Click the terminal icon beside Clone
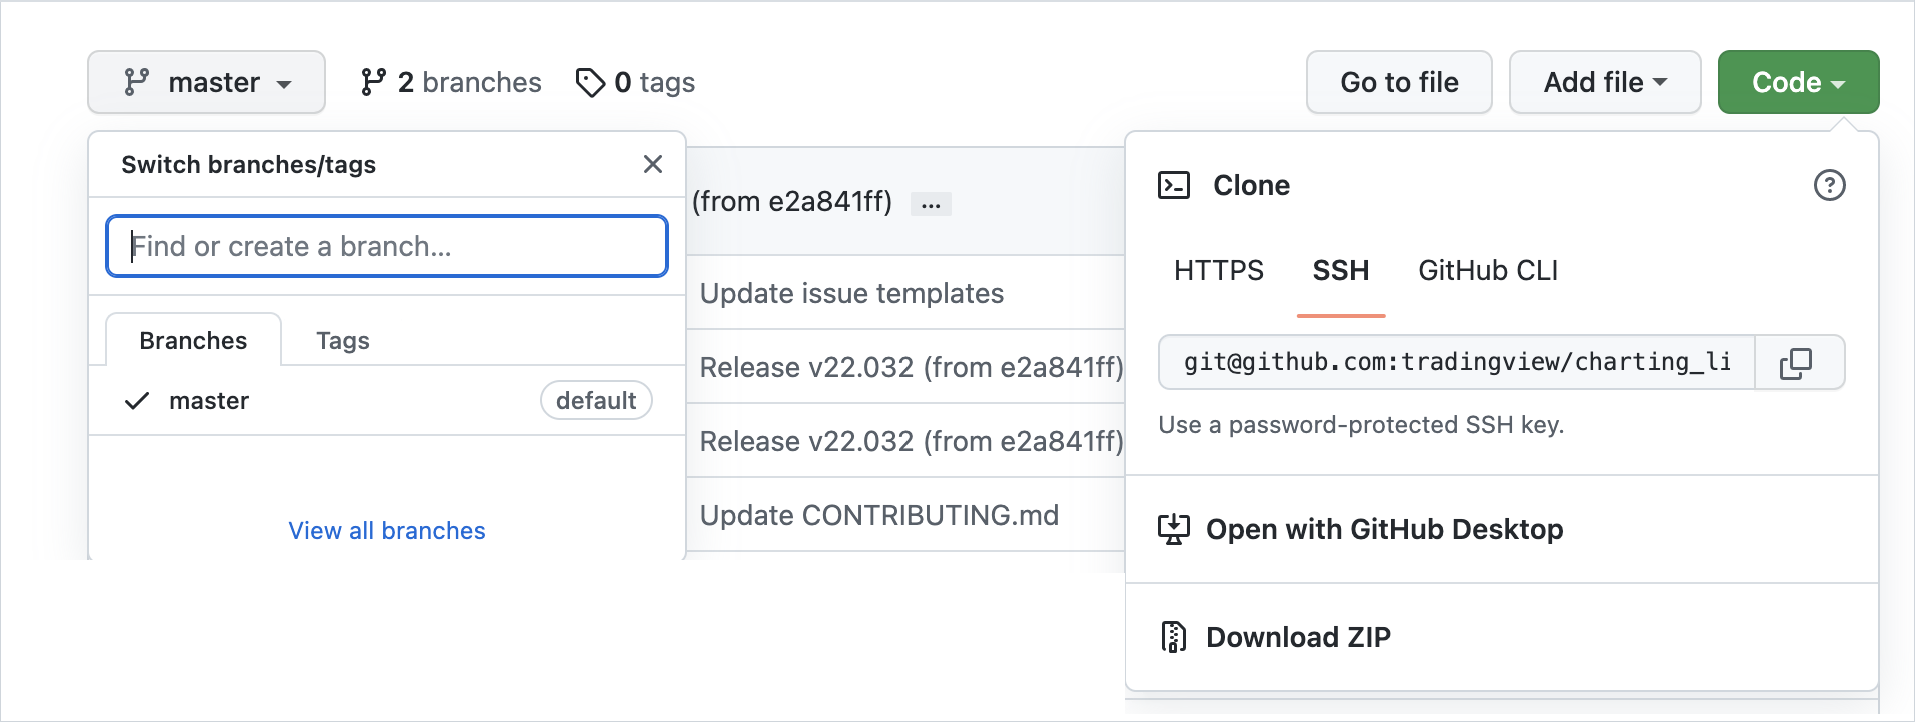1915x722 pixels. point(1173,185)
